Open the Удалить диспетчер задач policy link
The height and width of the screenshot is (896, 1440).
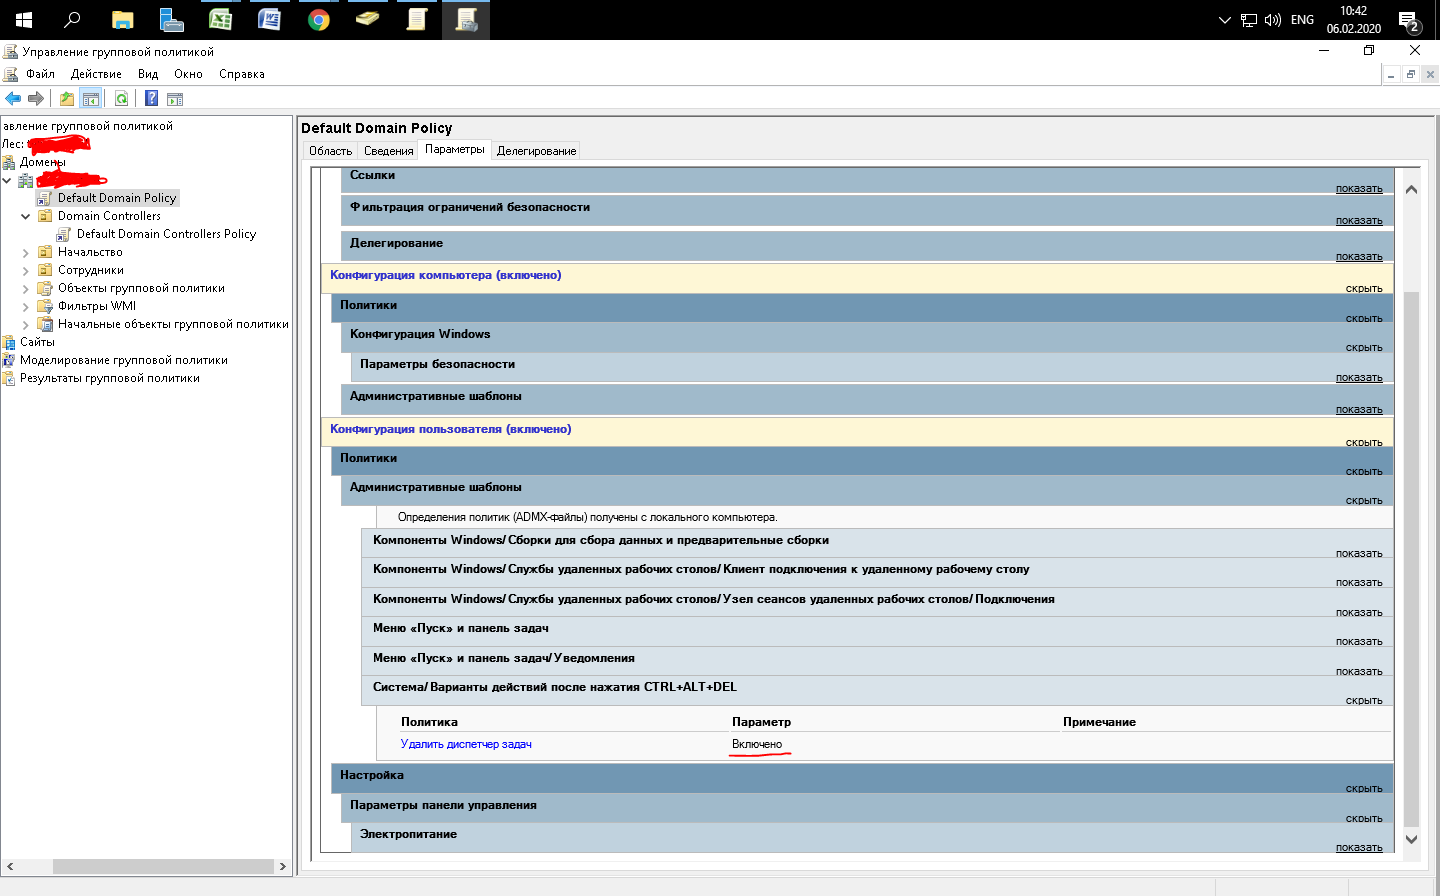click(466, 744)
